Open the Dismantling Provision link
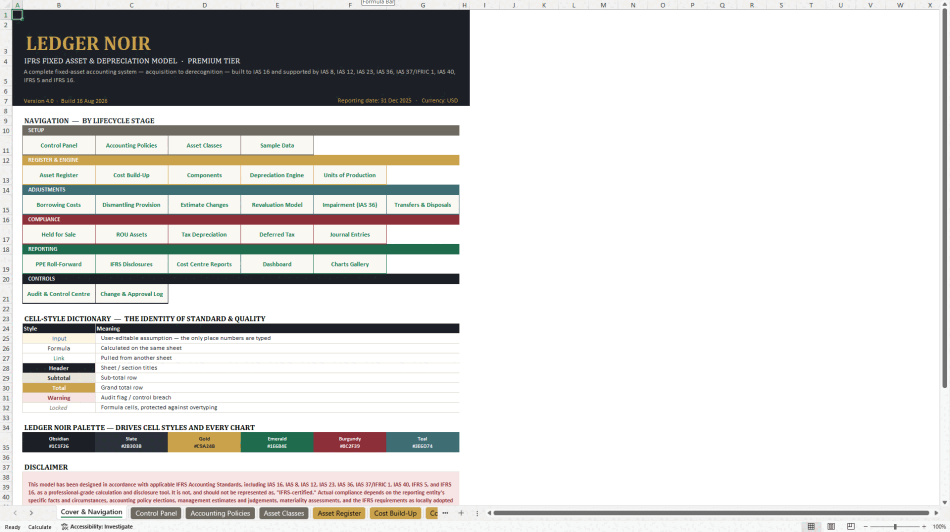This screenshot has width=950, height=532. click(131, 205)
